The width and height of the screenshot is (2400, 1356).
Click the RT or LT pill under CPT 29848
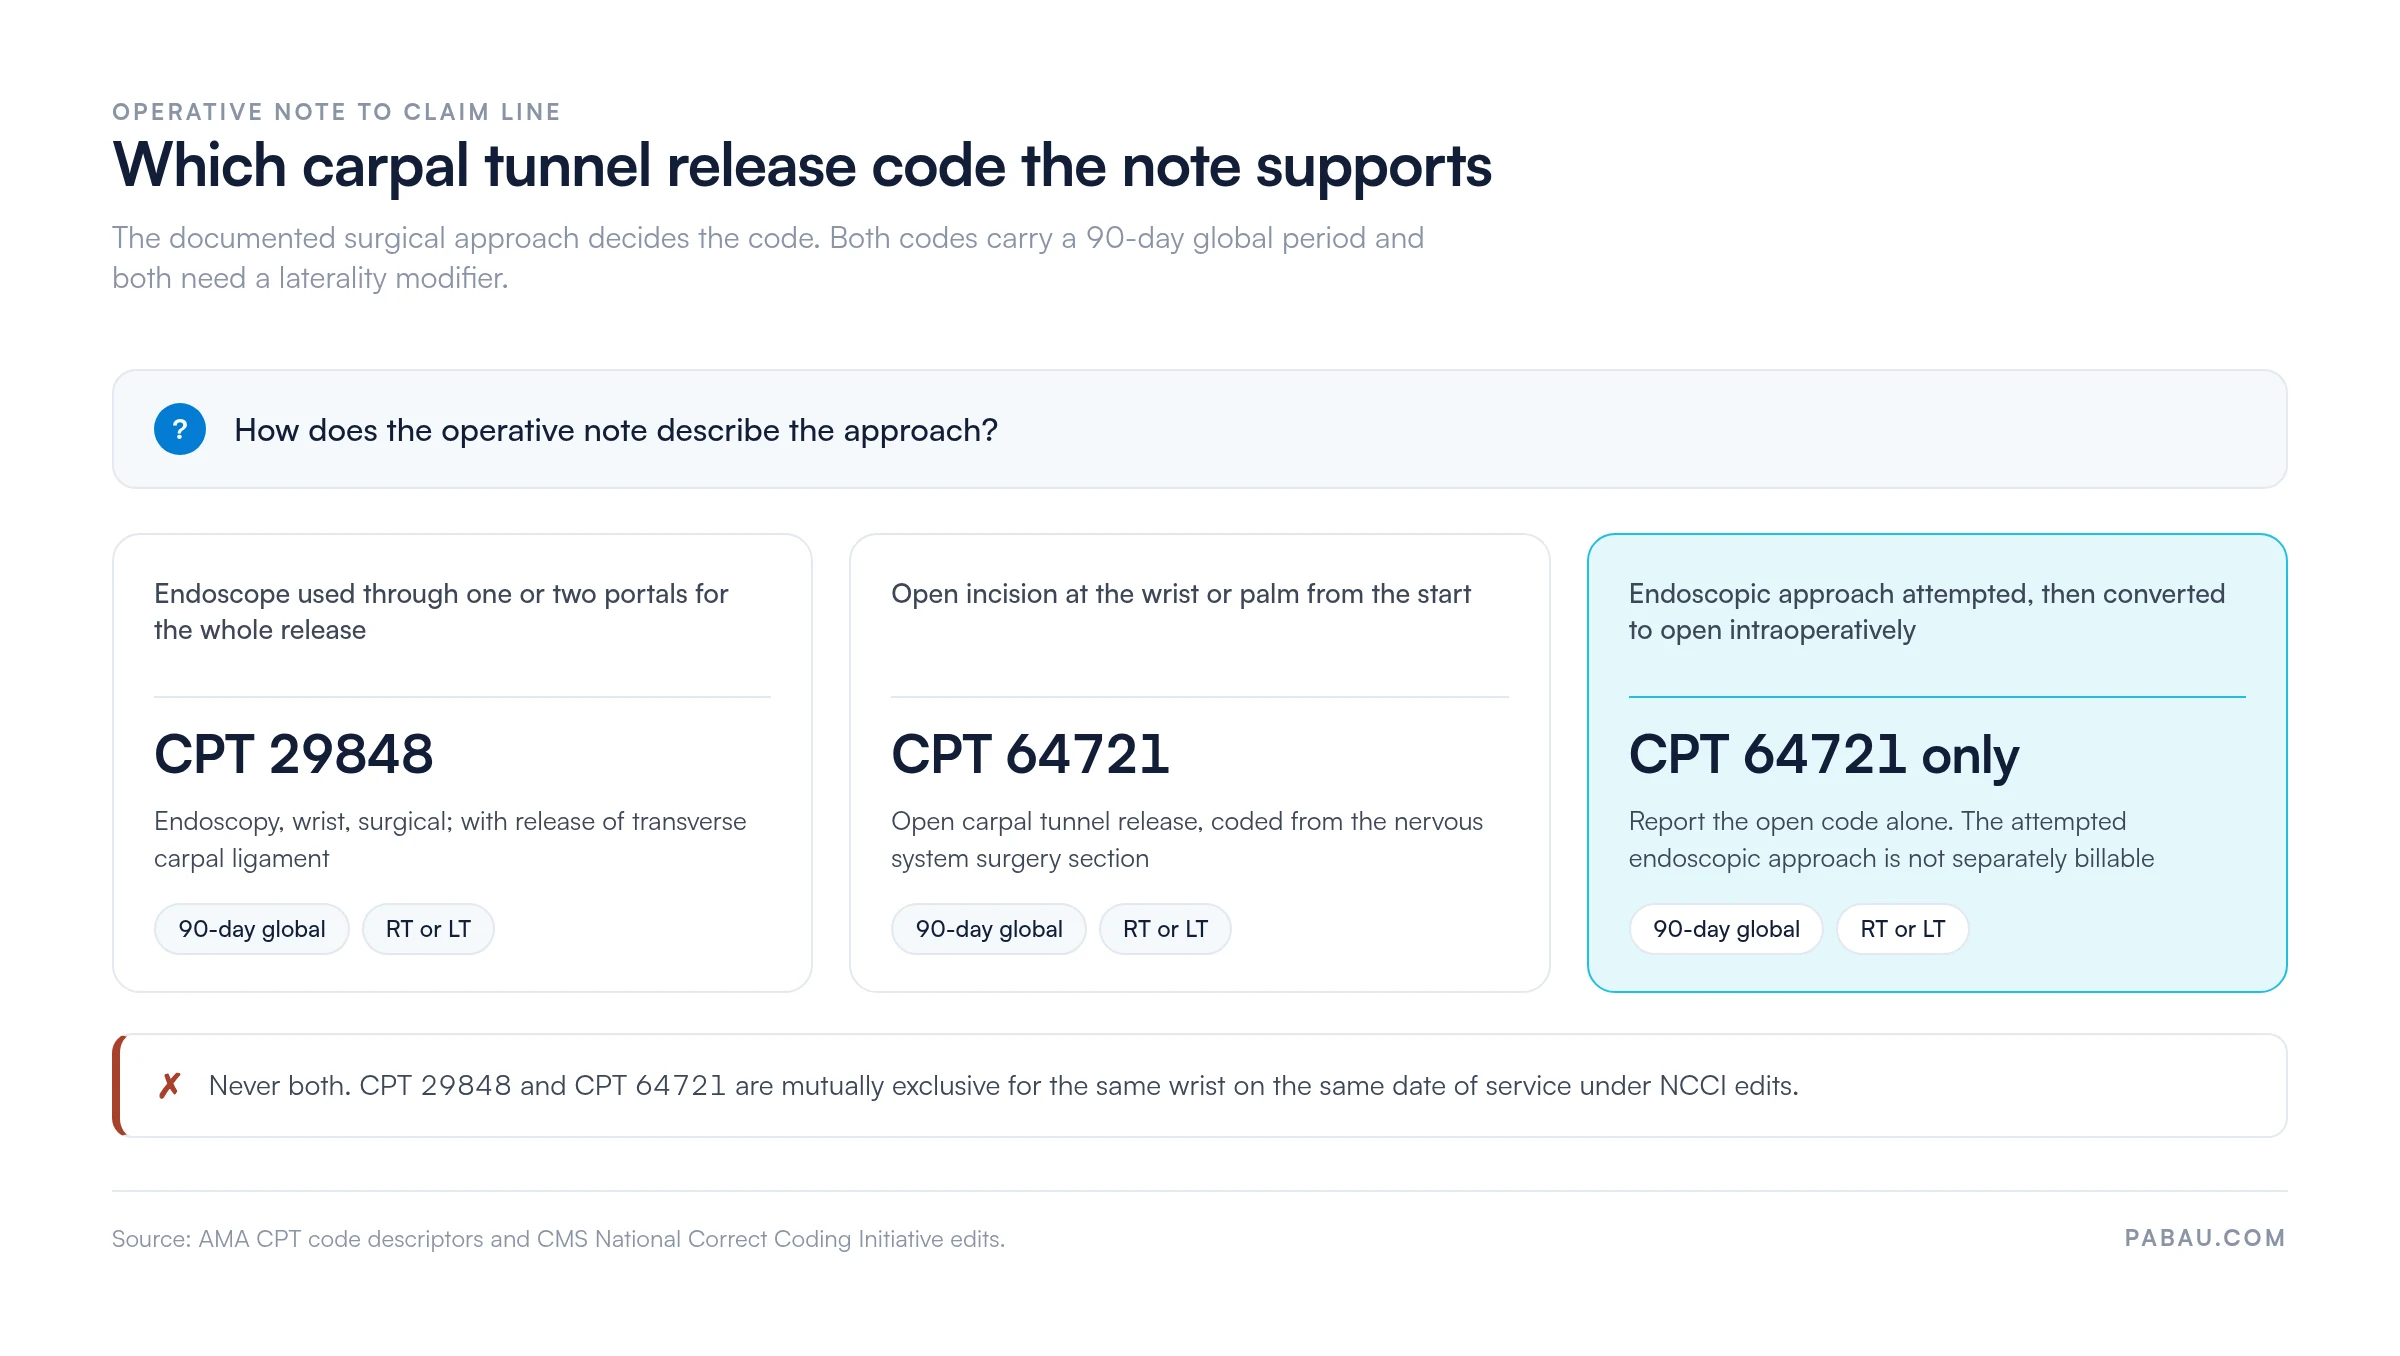point(428,929)
